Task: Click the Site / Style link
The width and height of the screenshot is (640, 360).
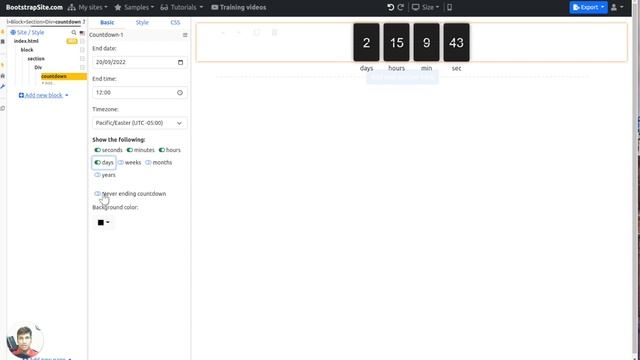Action: [30, 32]
